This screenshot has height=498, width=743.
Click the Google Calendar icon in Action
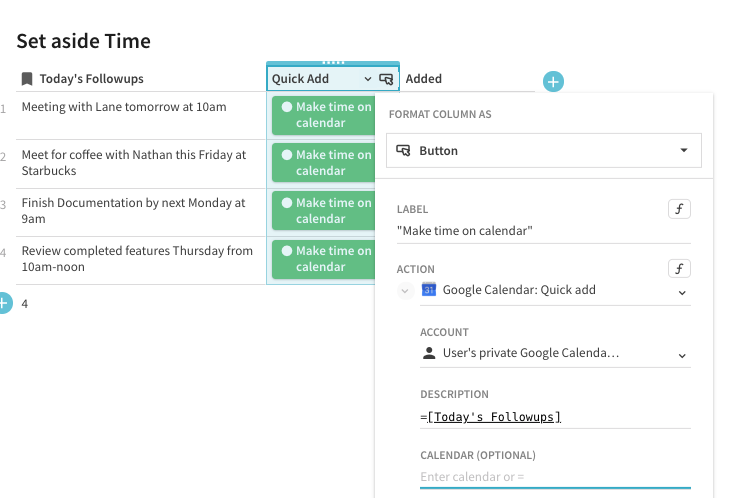point(429,290)
